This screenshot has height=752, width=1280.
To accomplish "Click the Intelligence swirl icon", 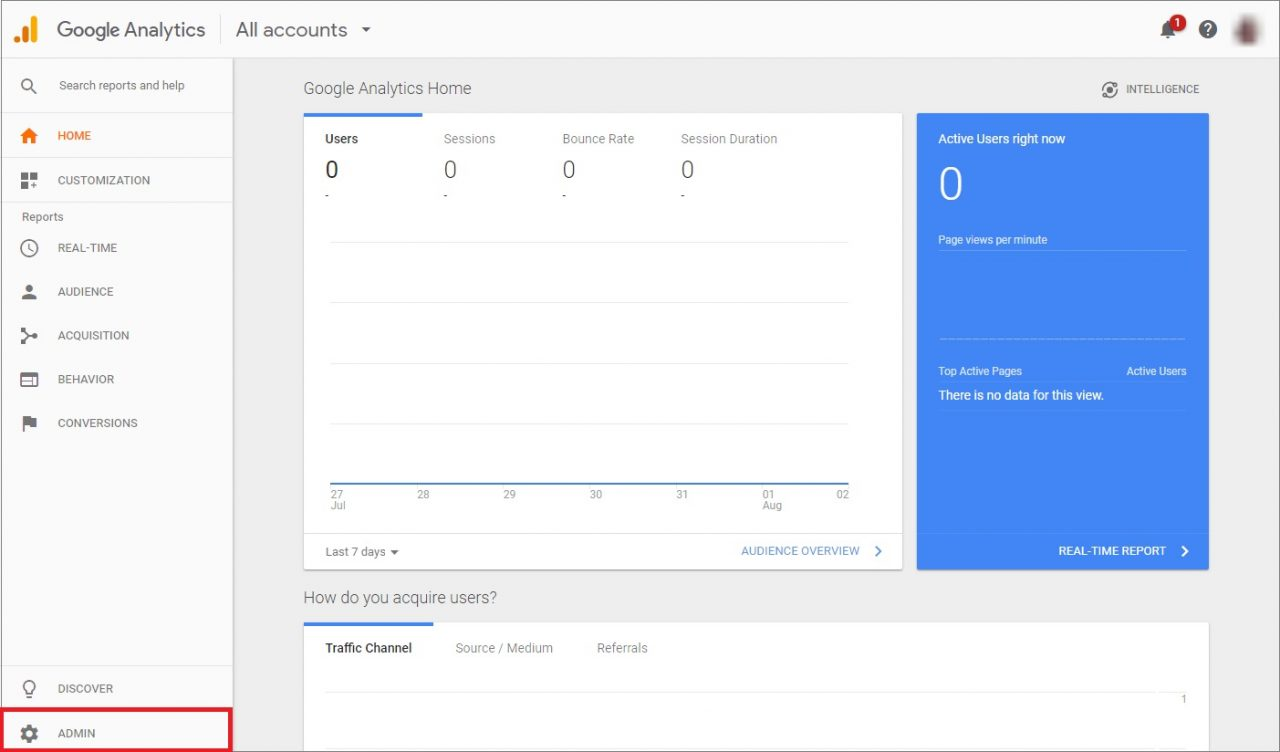I will pyautogui.click(x=1110, y=89).
